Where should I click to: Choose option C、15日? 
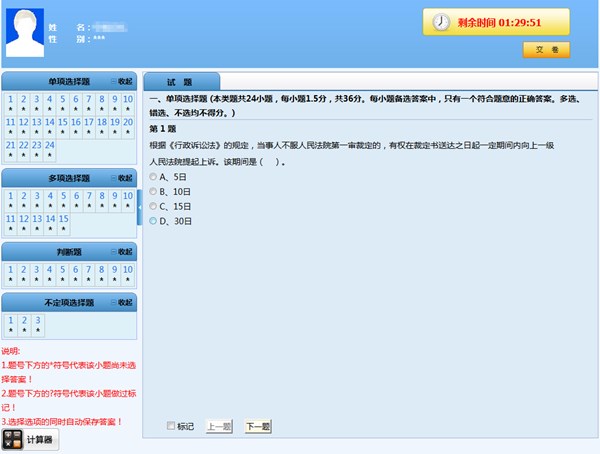(153, 206)
